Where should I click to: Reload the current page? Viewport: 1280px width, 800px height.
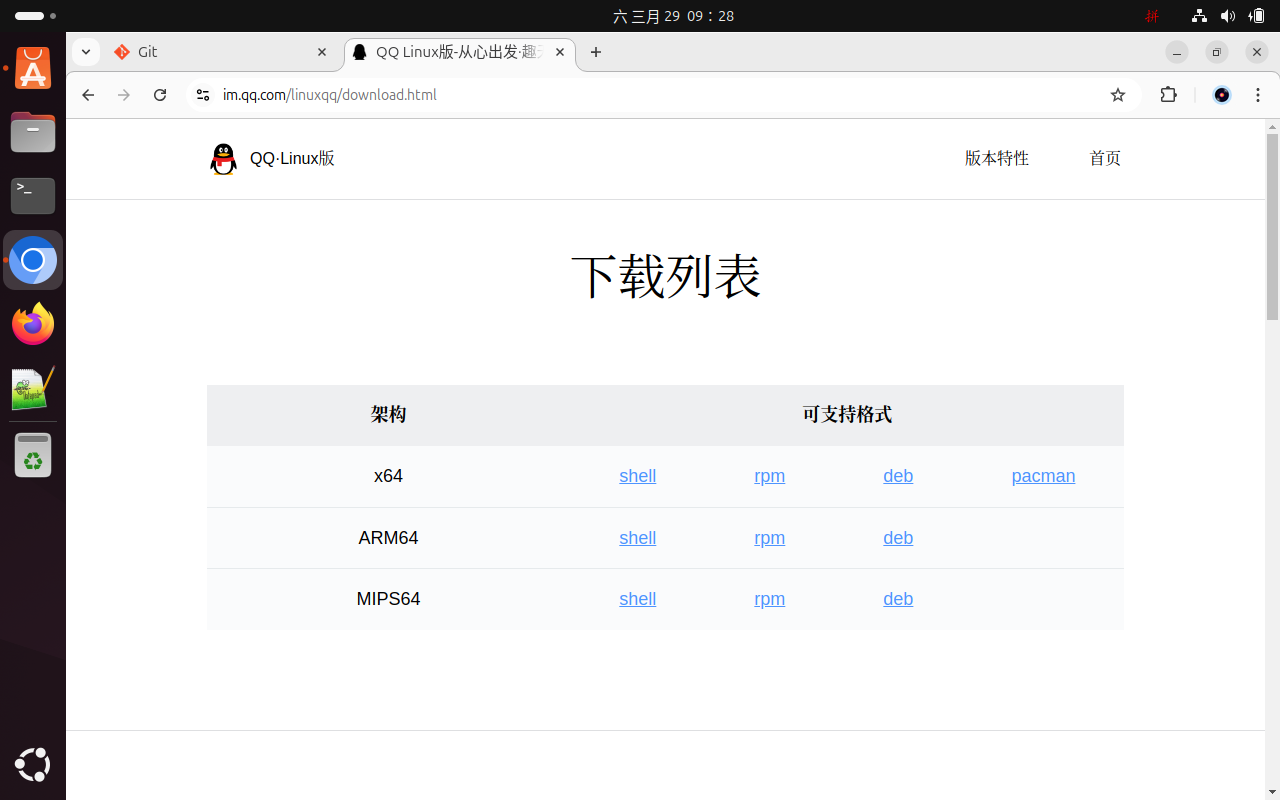(160, 95)
